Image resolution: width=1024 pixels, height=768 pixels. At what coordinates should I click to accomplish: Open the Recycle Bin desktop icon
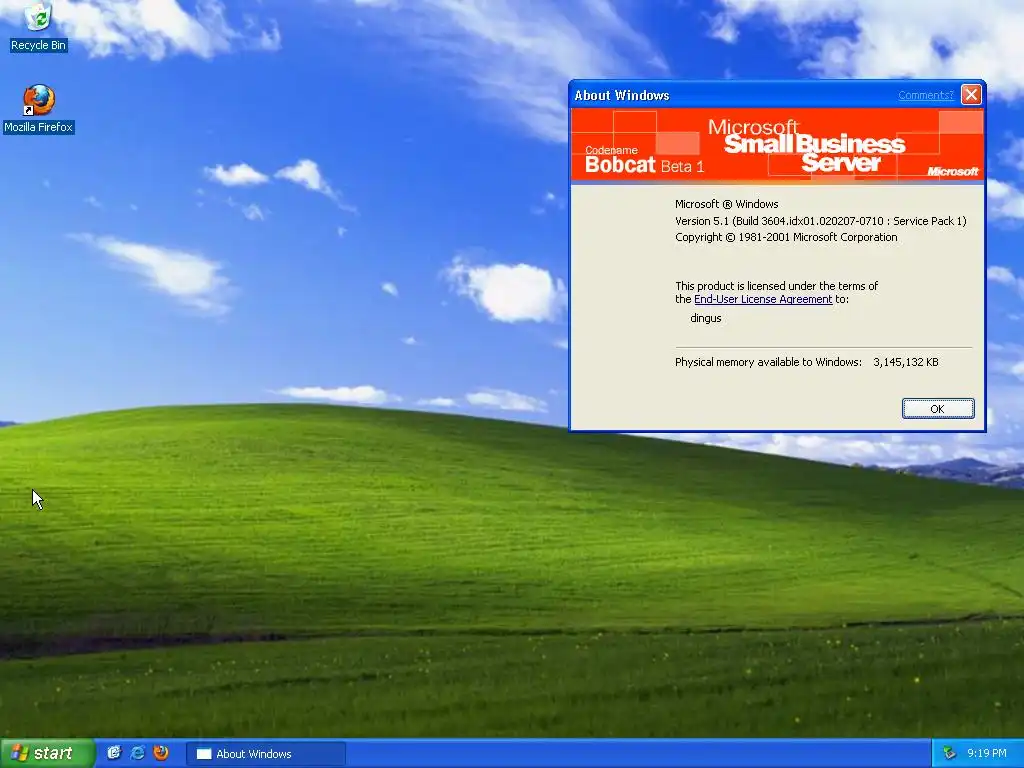click(39, 26)
